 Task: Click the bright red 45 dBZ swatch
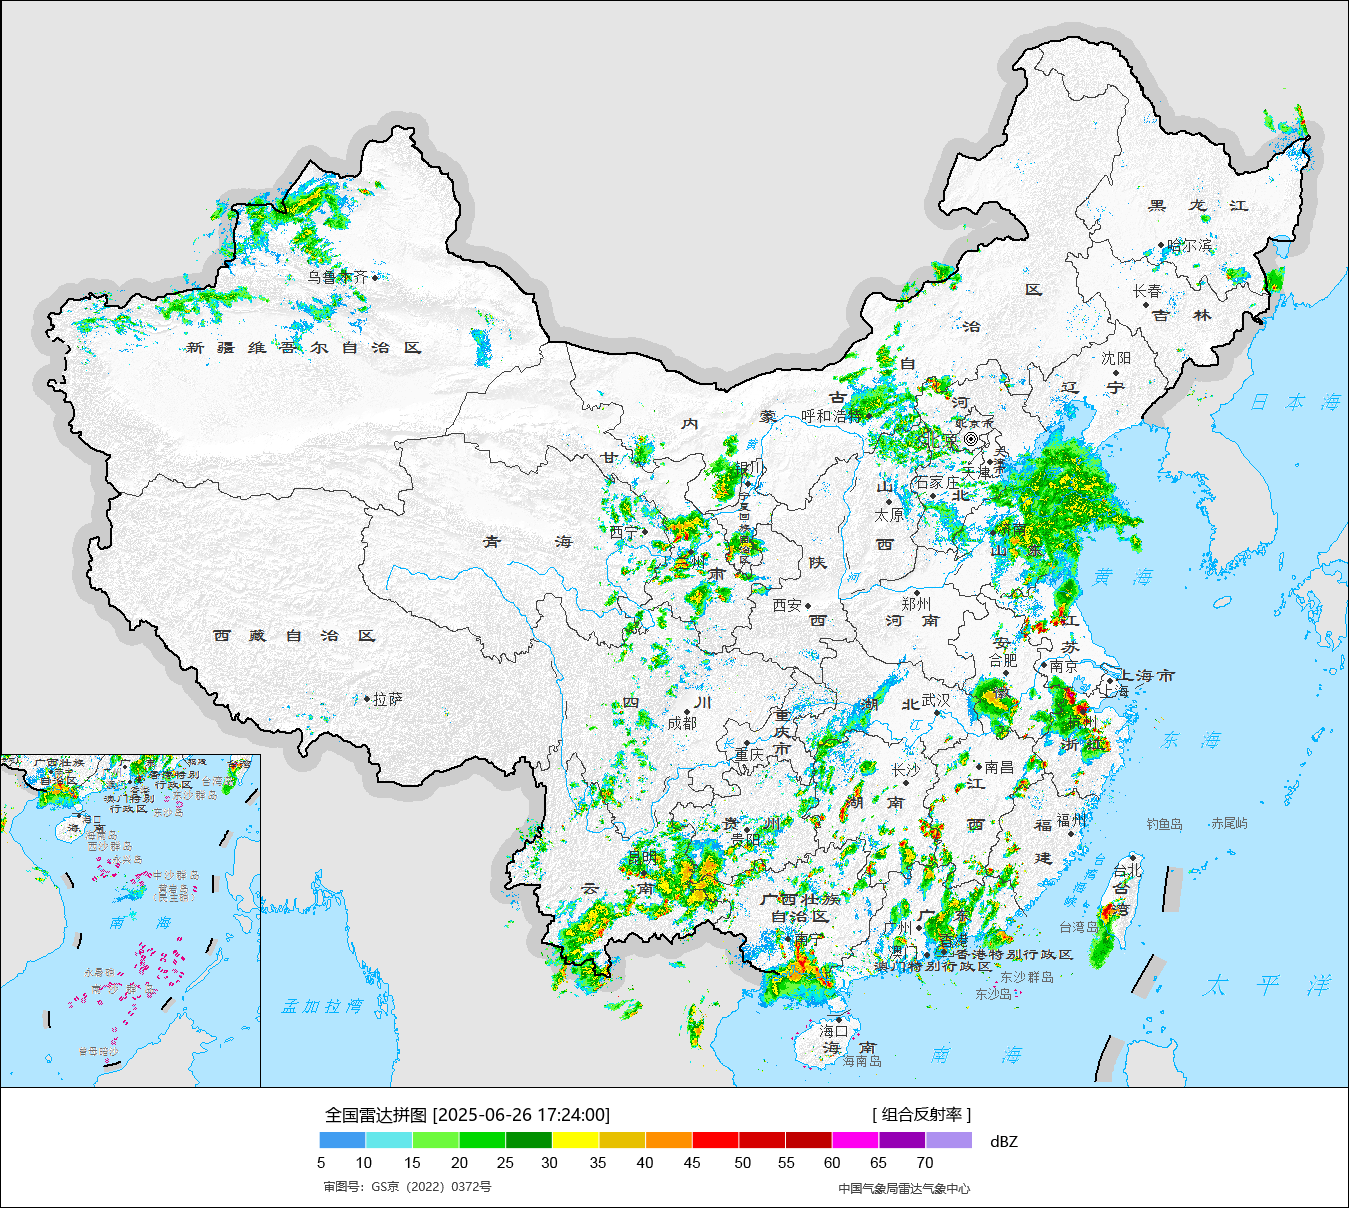click(x=715, y=1140)
